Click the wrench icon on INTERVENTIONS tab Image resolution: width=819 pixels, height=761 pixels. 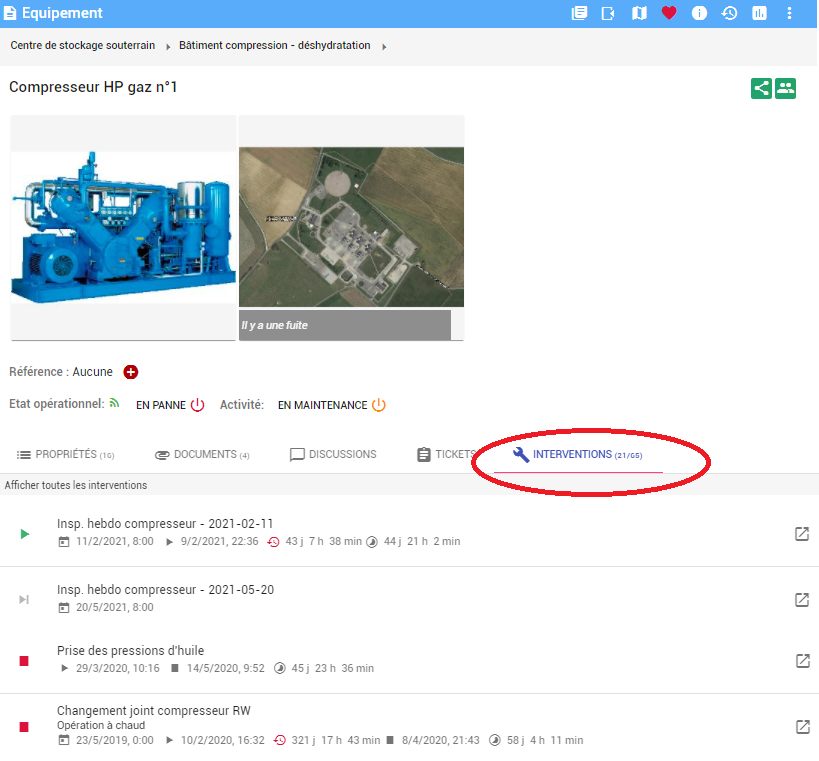(x=520, y=454)
